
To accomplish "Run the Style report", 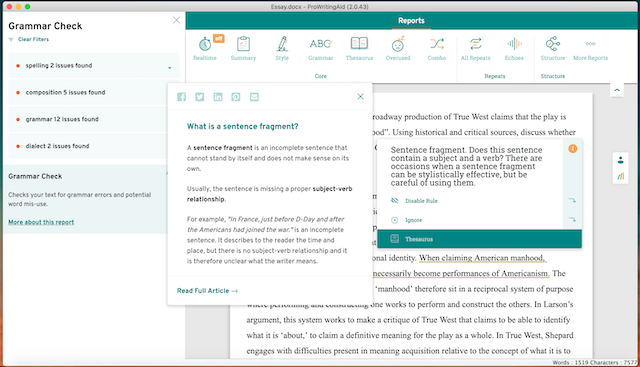I will 282,49.
